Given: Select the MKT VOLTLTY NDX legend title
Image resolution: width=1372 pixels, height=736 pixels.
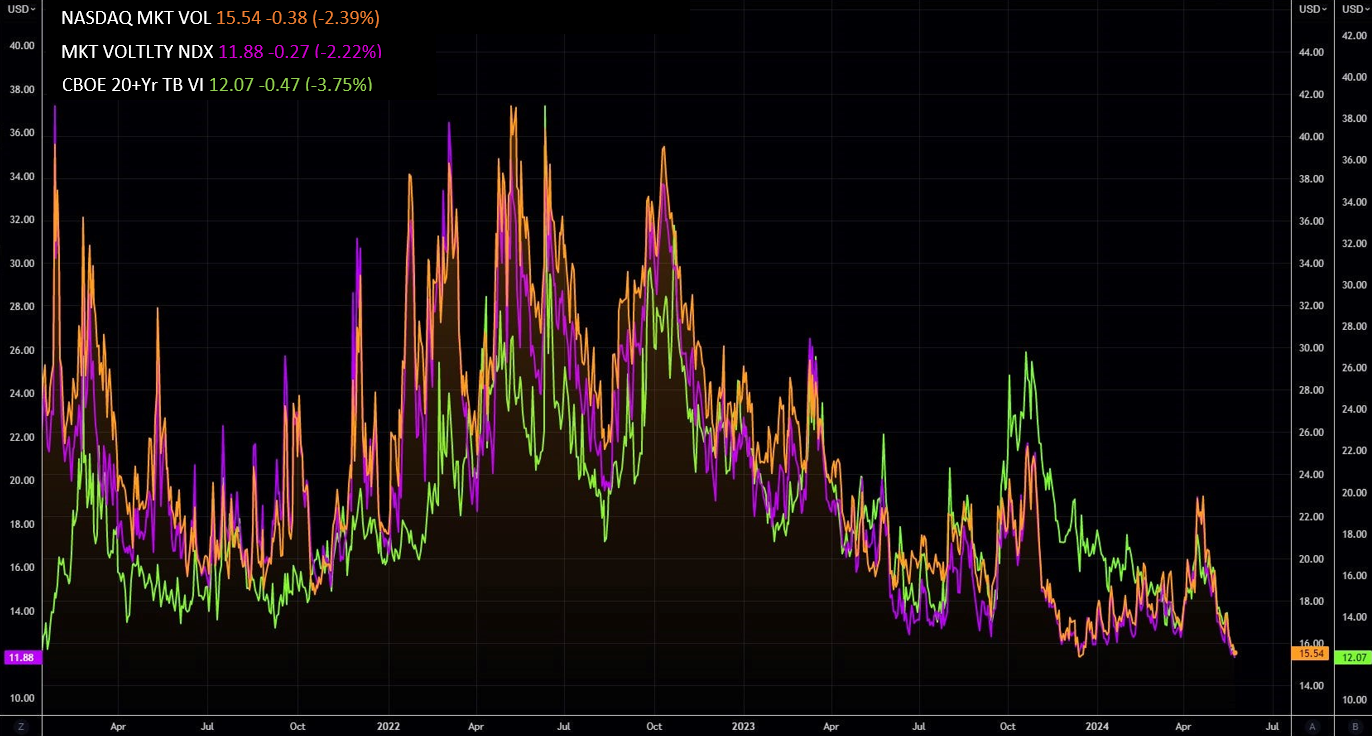Looking at the screenshot, I should click(x=137, y=51).
